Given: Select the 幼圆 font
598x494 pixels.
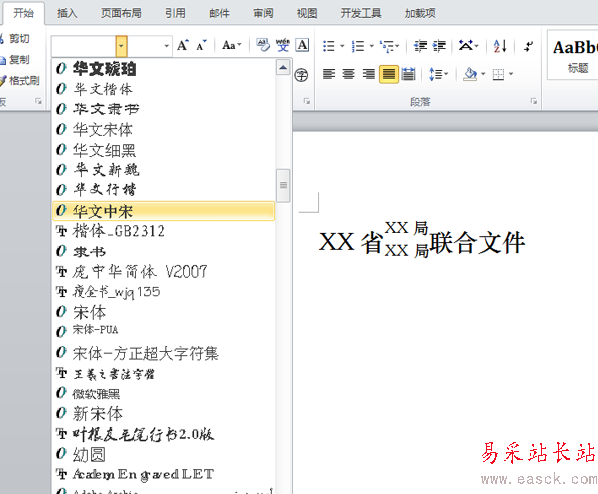Looking at the screenshot, I should click(x=164, y=454).
